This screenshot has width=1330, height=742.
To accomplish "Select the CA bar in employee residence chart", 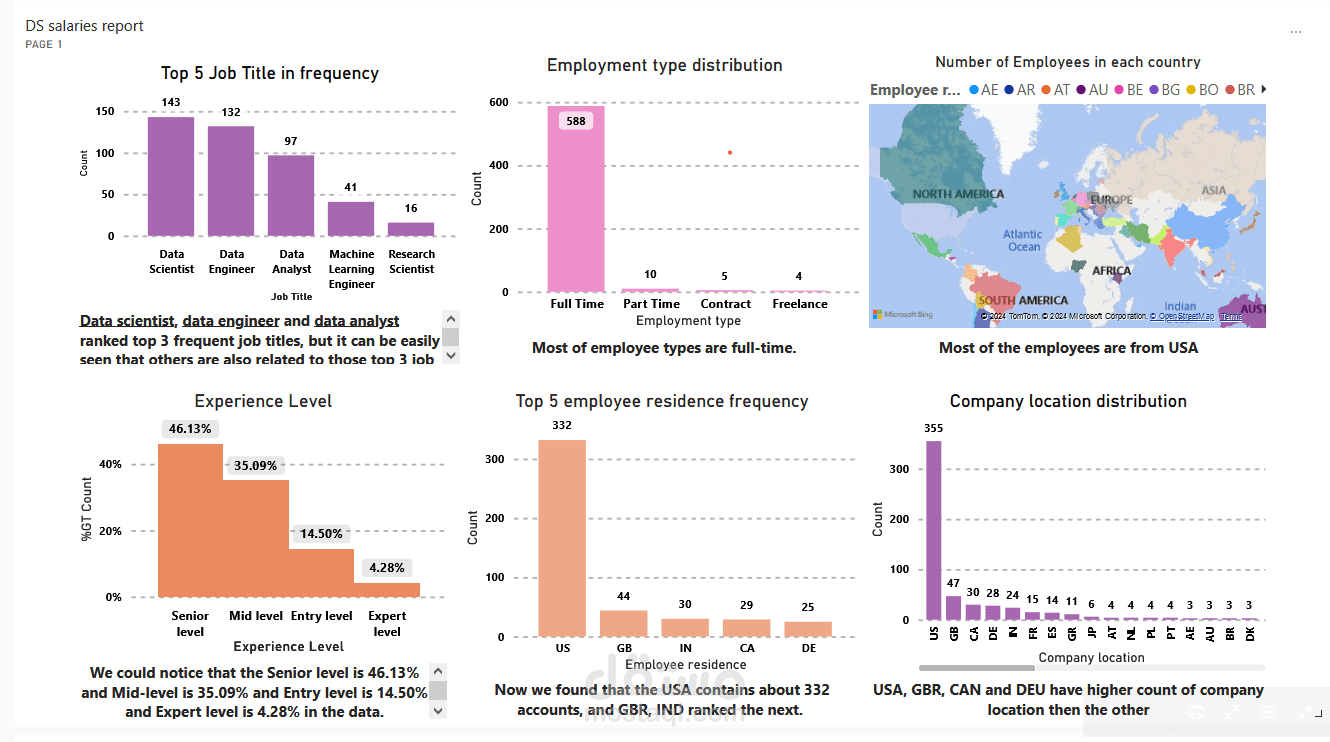I will point(747,628).
